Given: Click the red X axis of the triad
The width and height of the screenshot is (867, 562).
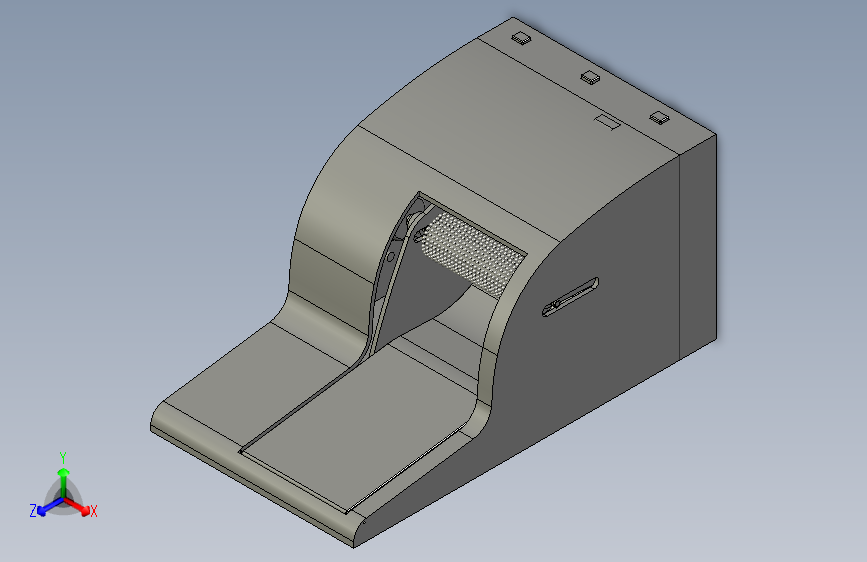Looking at the screenshot, I should (79, 507).
